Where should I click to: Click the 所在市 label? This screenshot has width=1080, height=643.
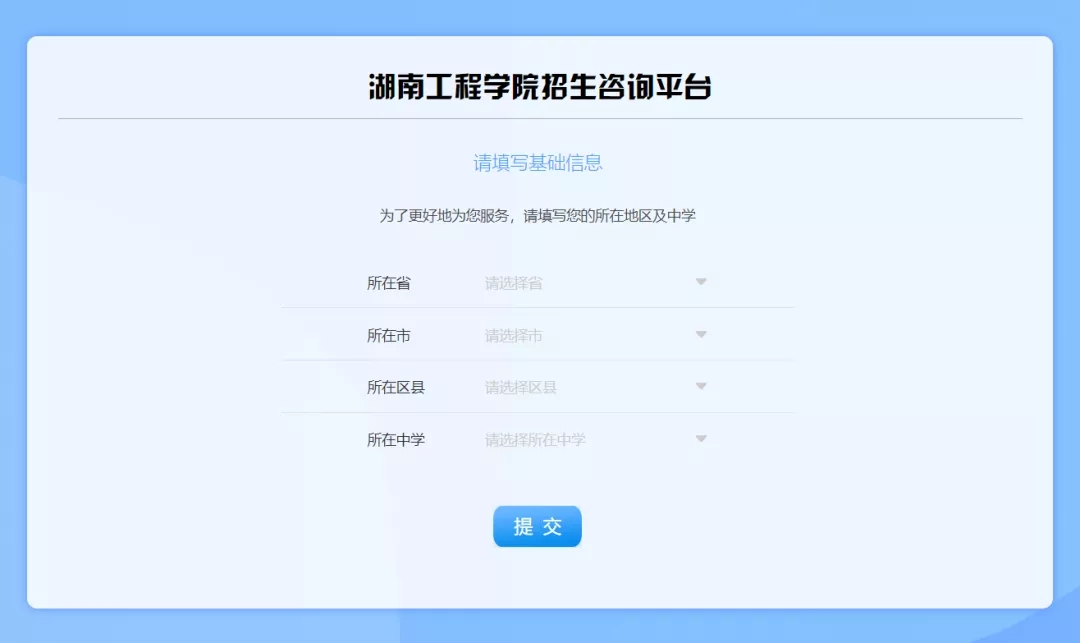tap(388, 335)
